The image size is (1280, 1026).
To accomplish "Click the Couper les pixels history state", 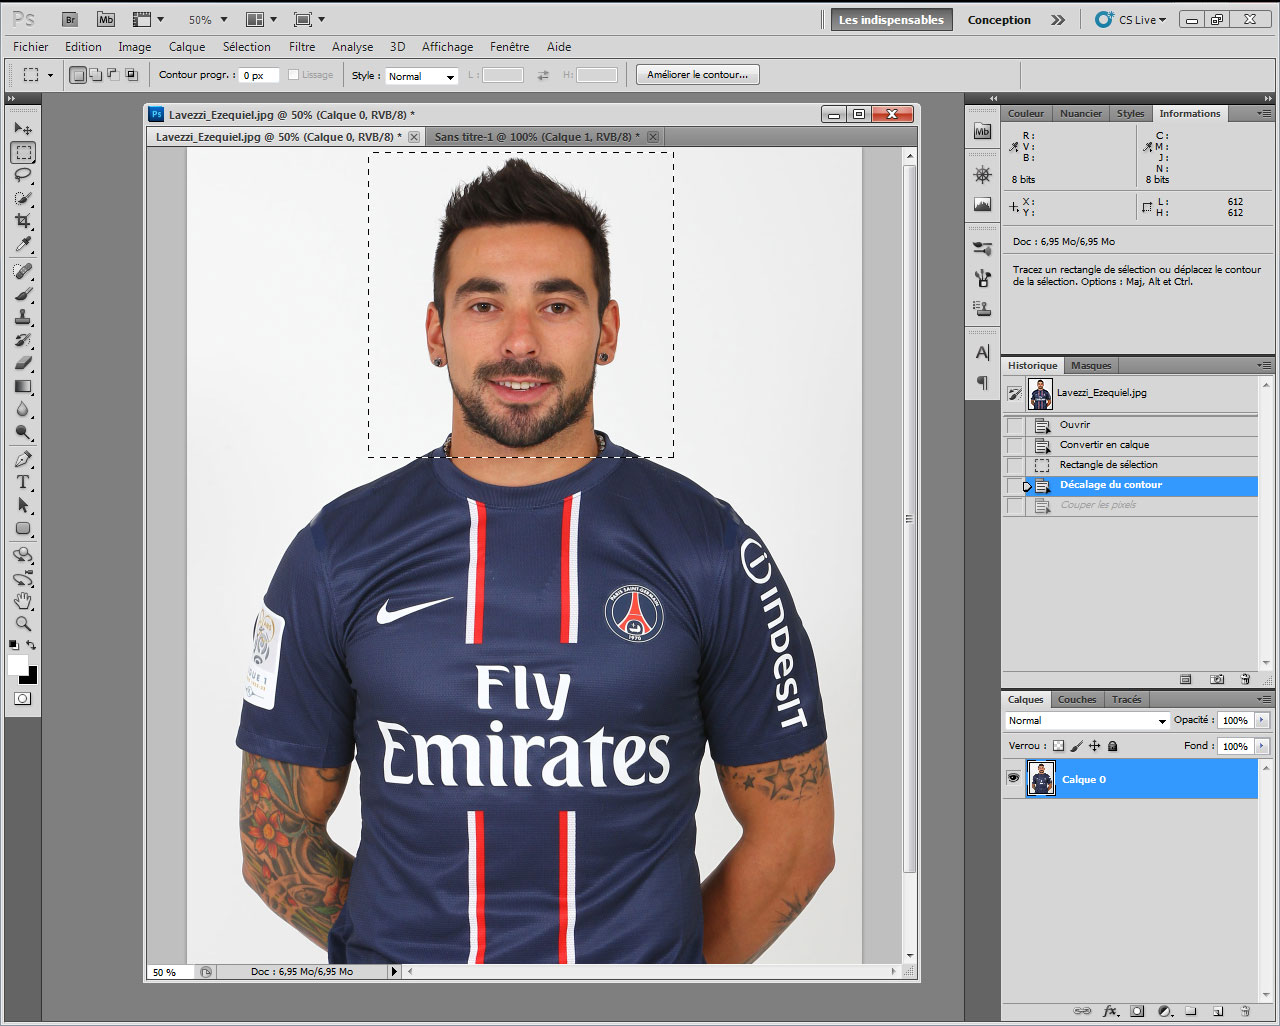I will [1098, 505].
